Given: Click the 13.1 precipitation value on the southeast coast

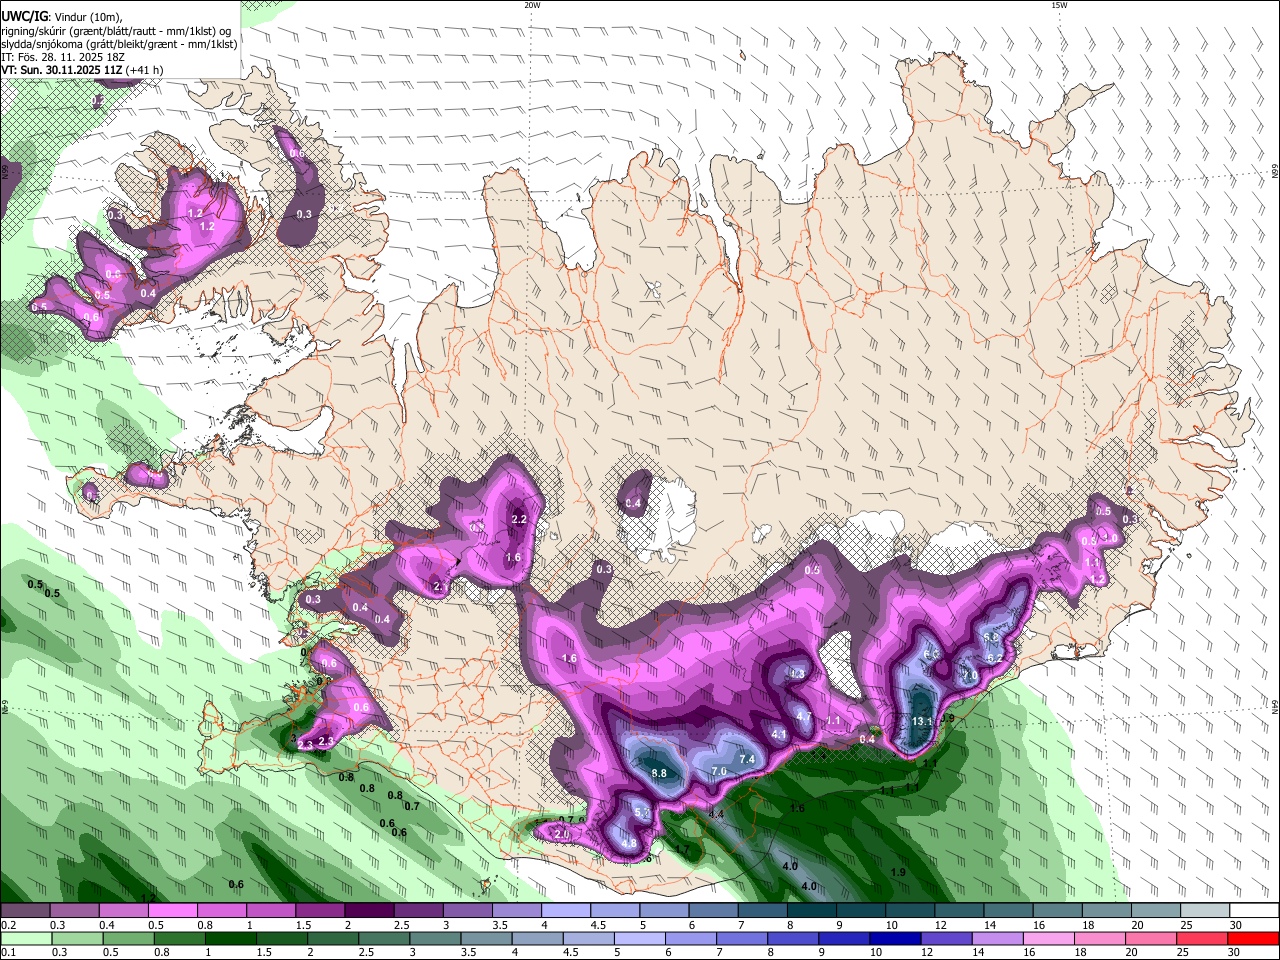Looking at the screenshot, I should click(x=922, y=721).
